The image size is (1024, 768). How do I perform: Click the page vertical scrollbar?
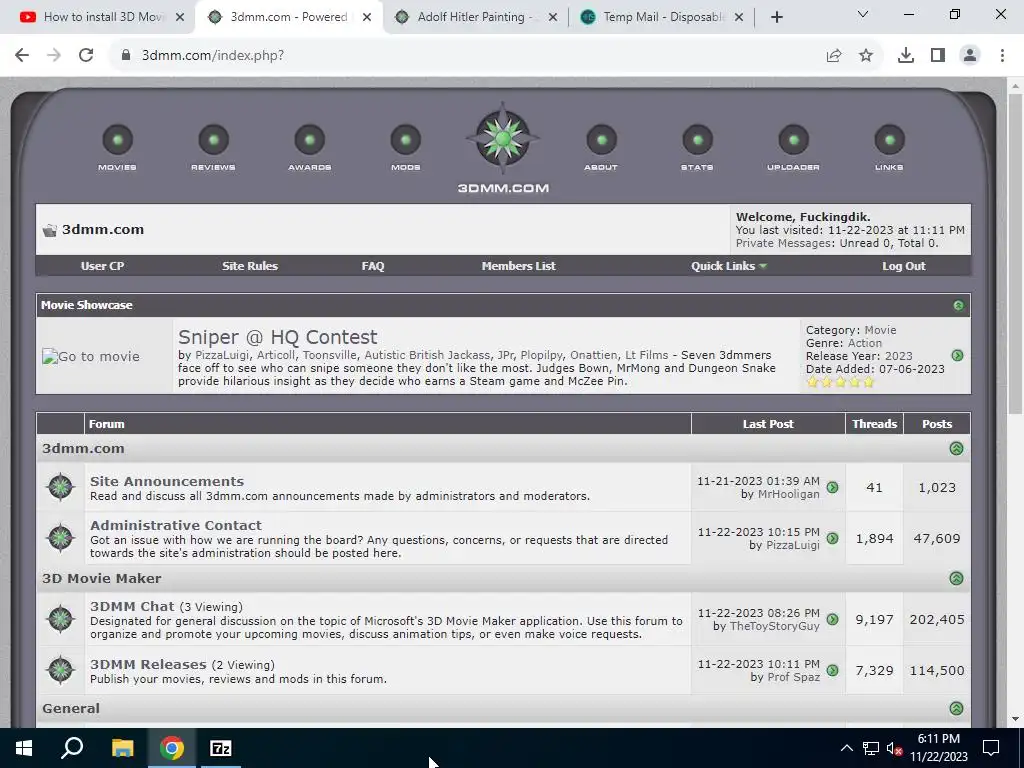(x=1015, y=253)
